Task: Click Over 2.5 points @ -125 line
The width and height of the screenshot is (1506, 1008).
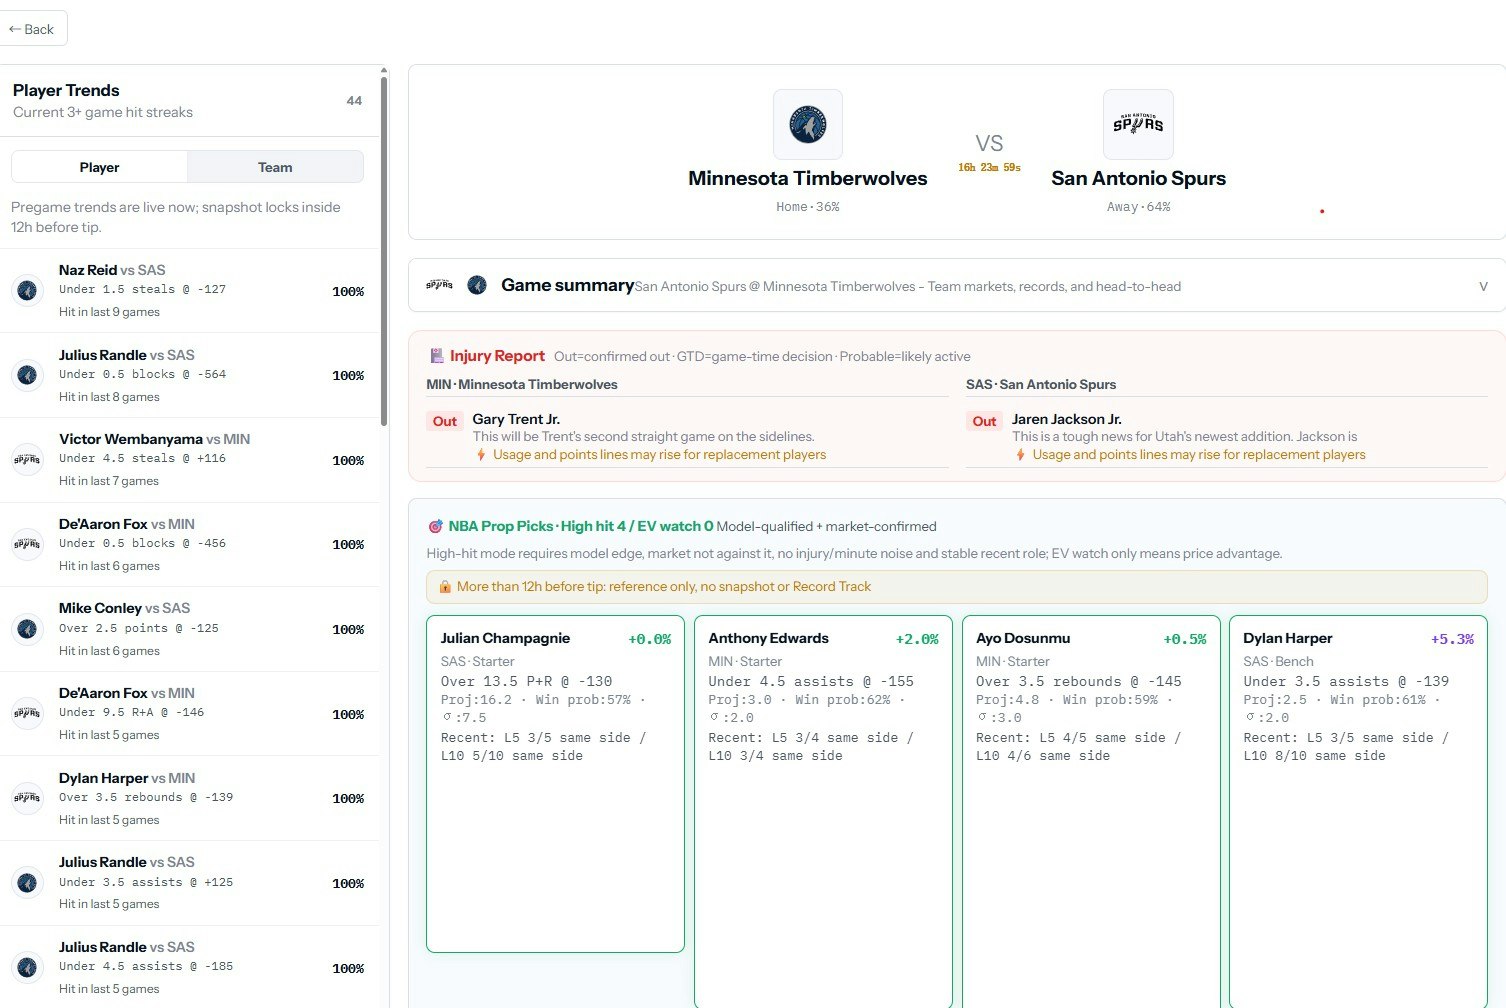Action: coord(139,629)
